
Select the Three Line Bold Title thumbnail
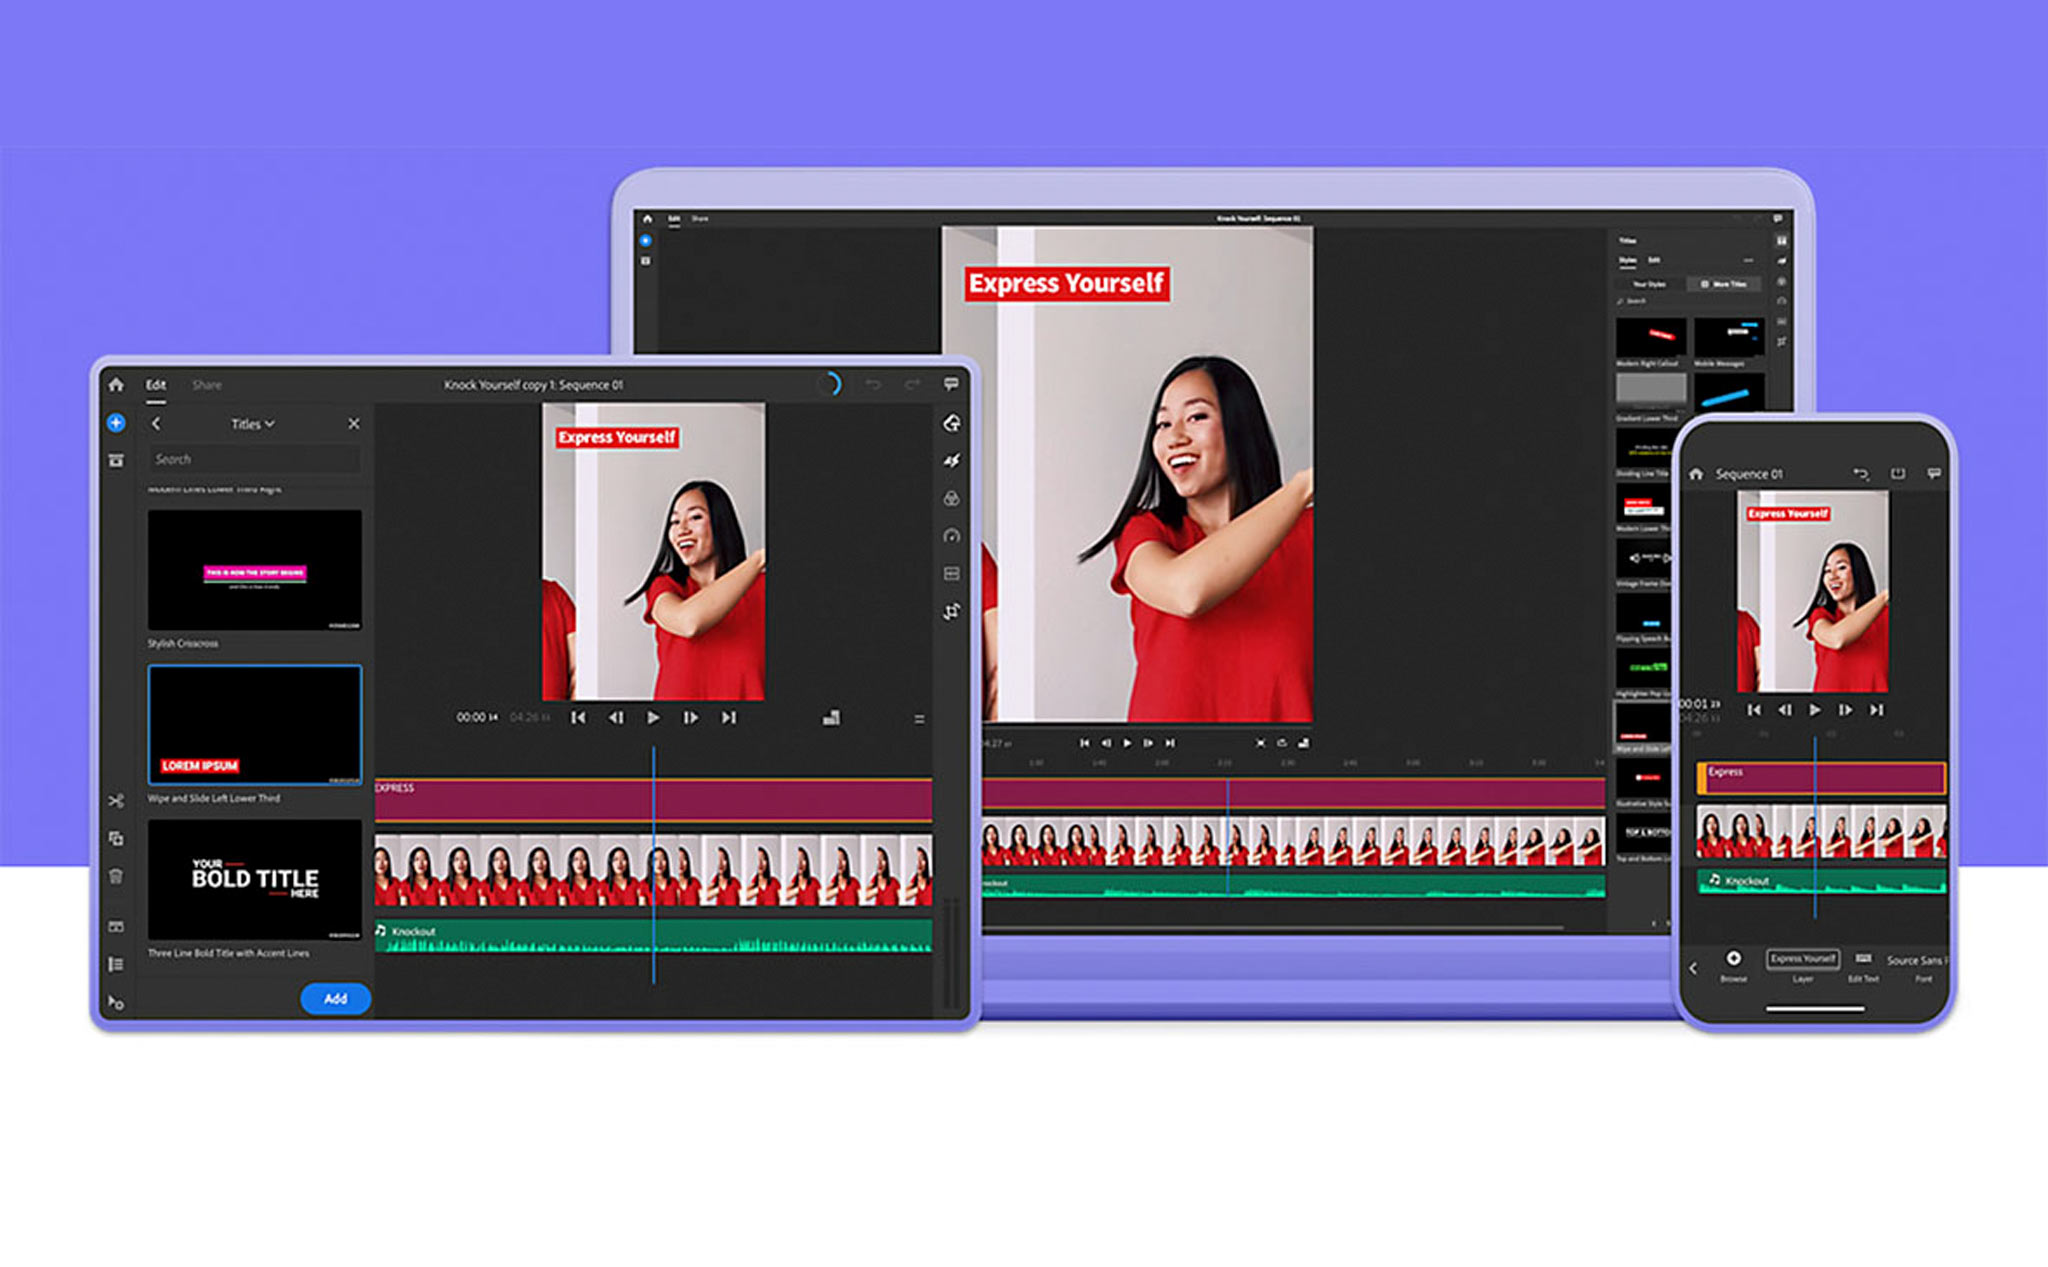[x=255, y=879]
